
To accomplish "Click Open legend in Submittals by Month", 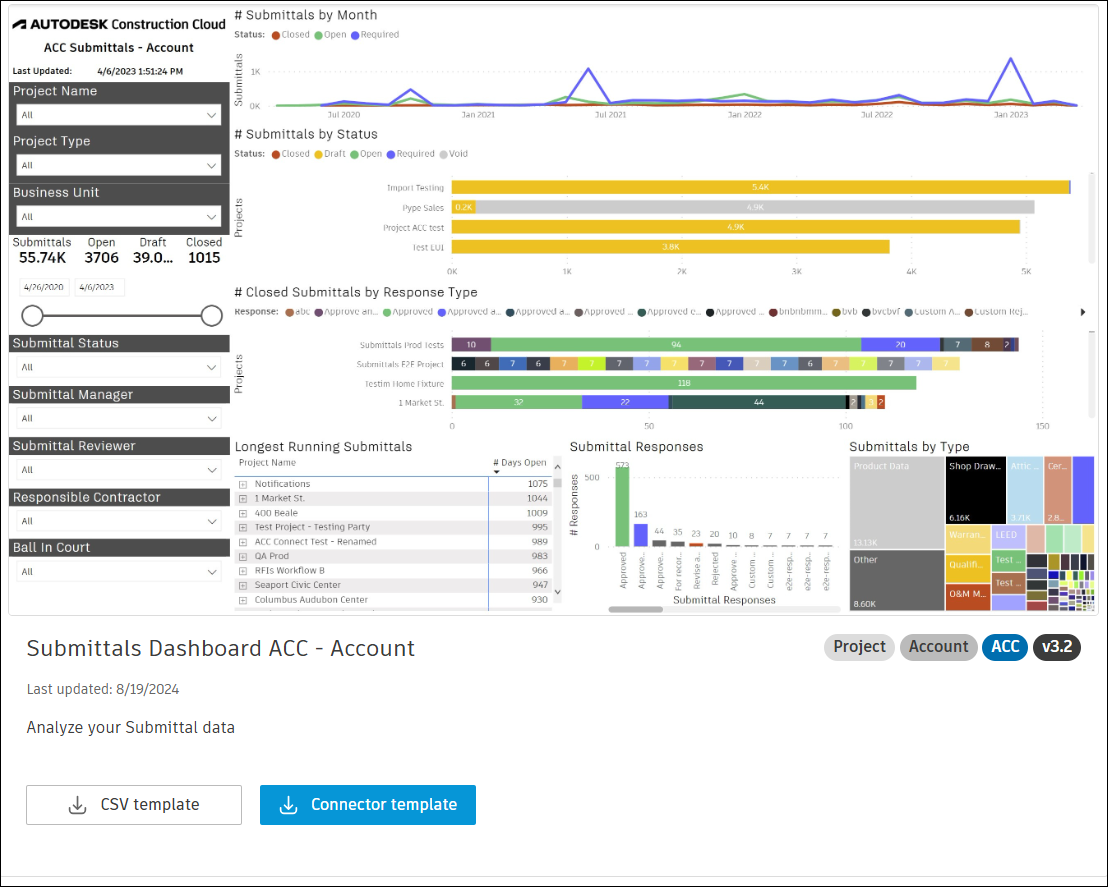I will pyautogui.click(x=331, y=35).
